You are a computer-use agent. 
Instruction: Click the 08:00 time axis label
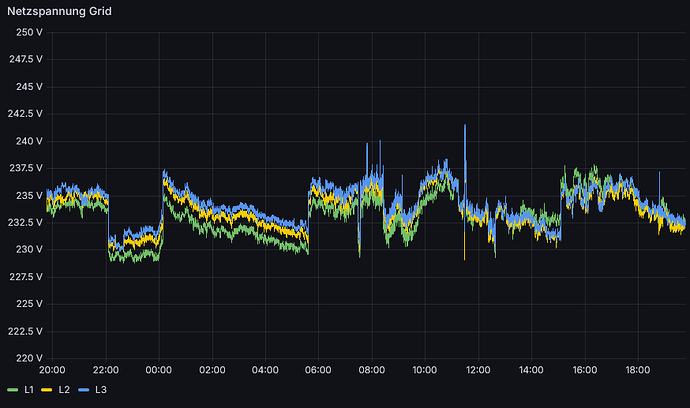[x=372, y=370]
